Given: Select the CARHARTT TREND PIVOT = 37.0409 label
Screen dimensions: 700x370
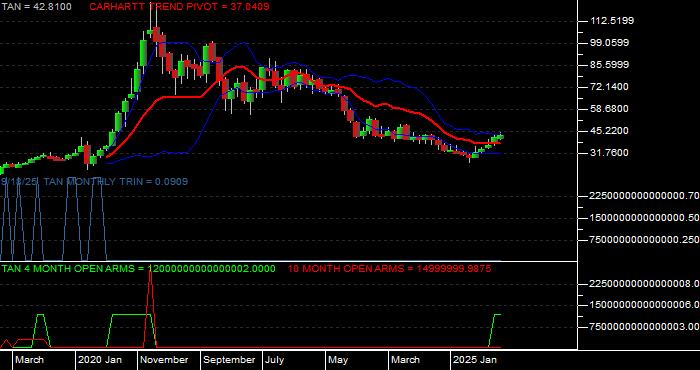Looking at the screenshot, I should click(x=179, y=7).
